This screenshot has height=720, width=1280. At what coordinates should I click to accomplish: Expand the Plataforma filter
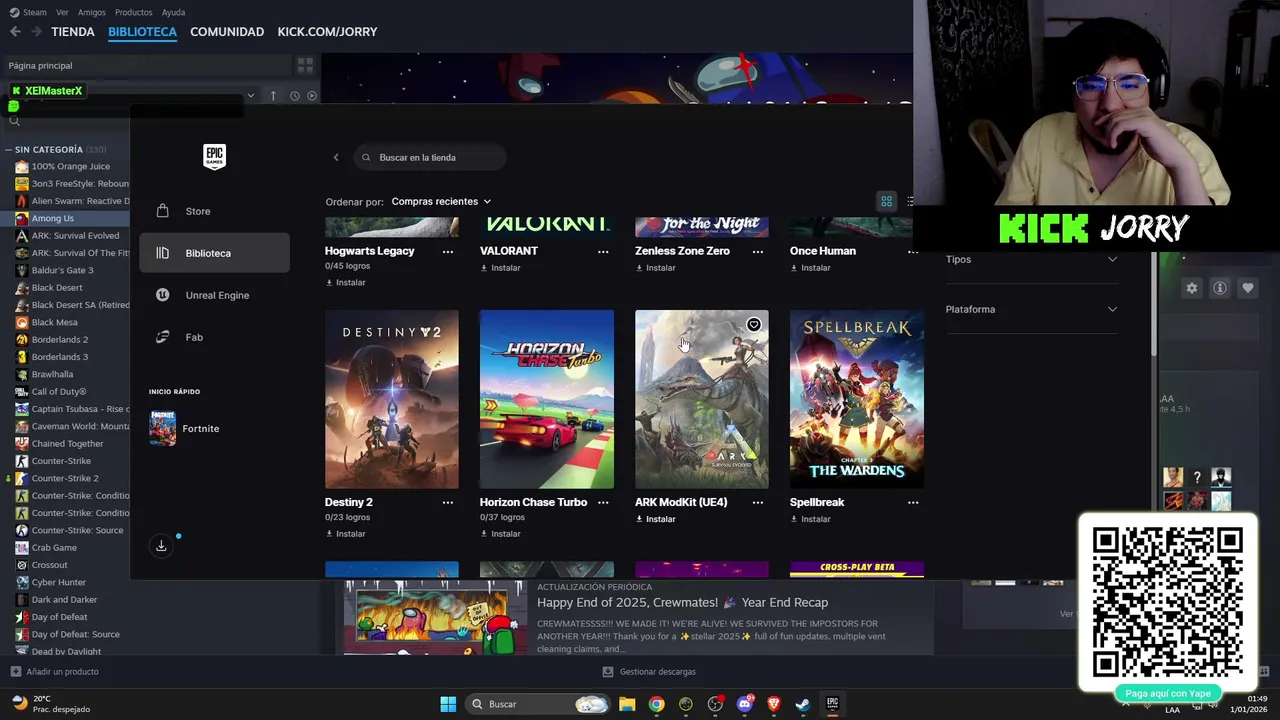click(x=1031, y=309)
